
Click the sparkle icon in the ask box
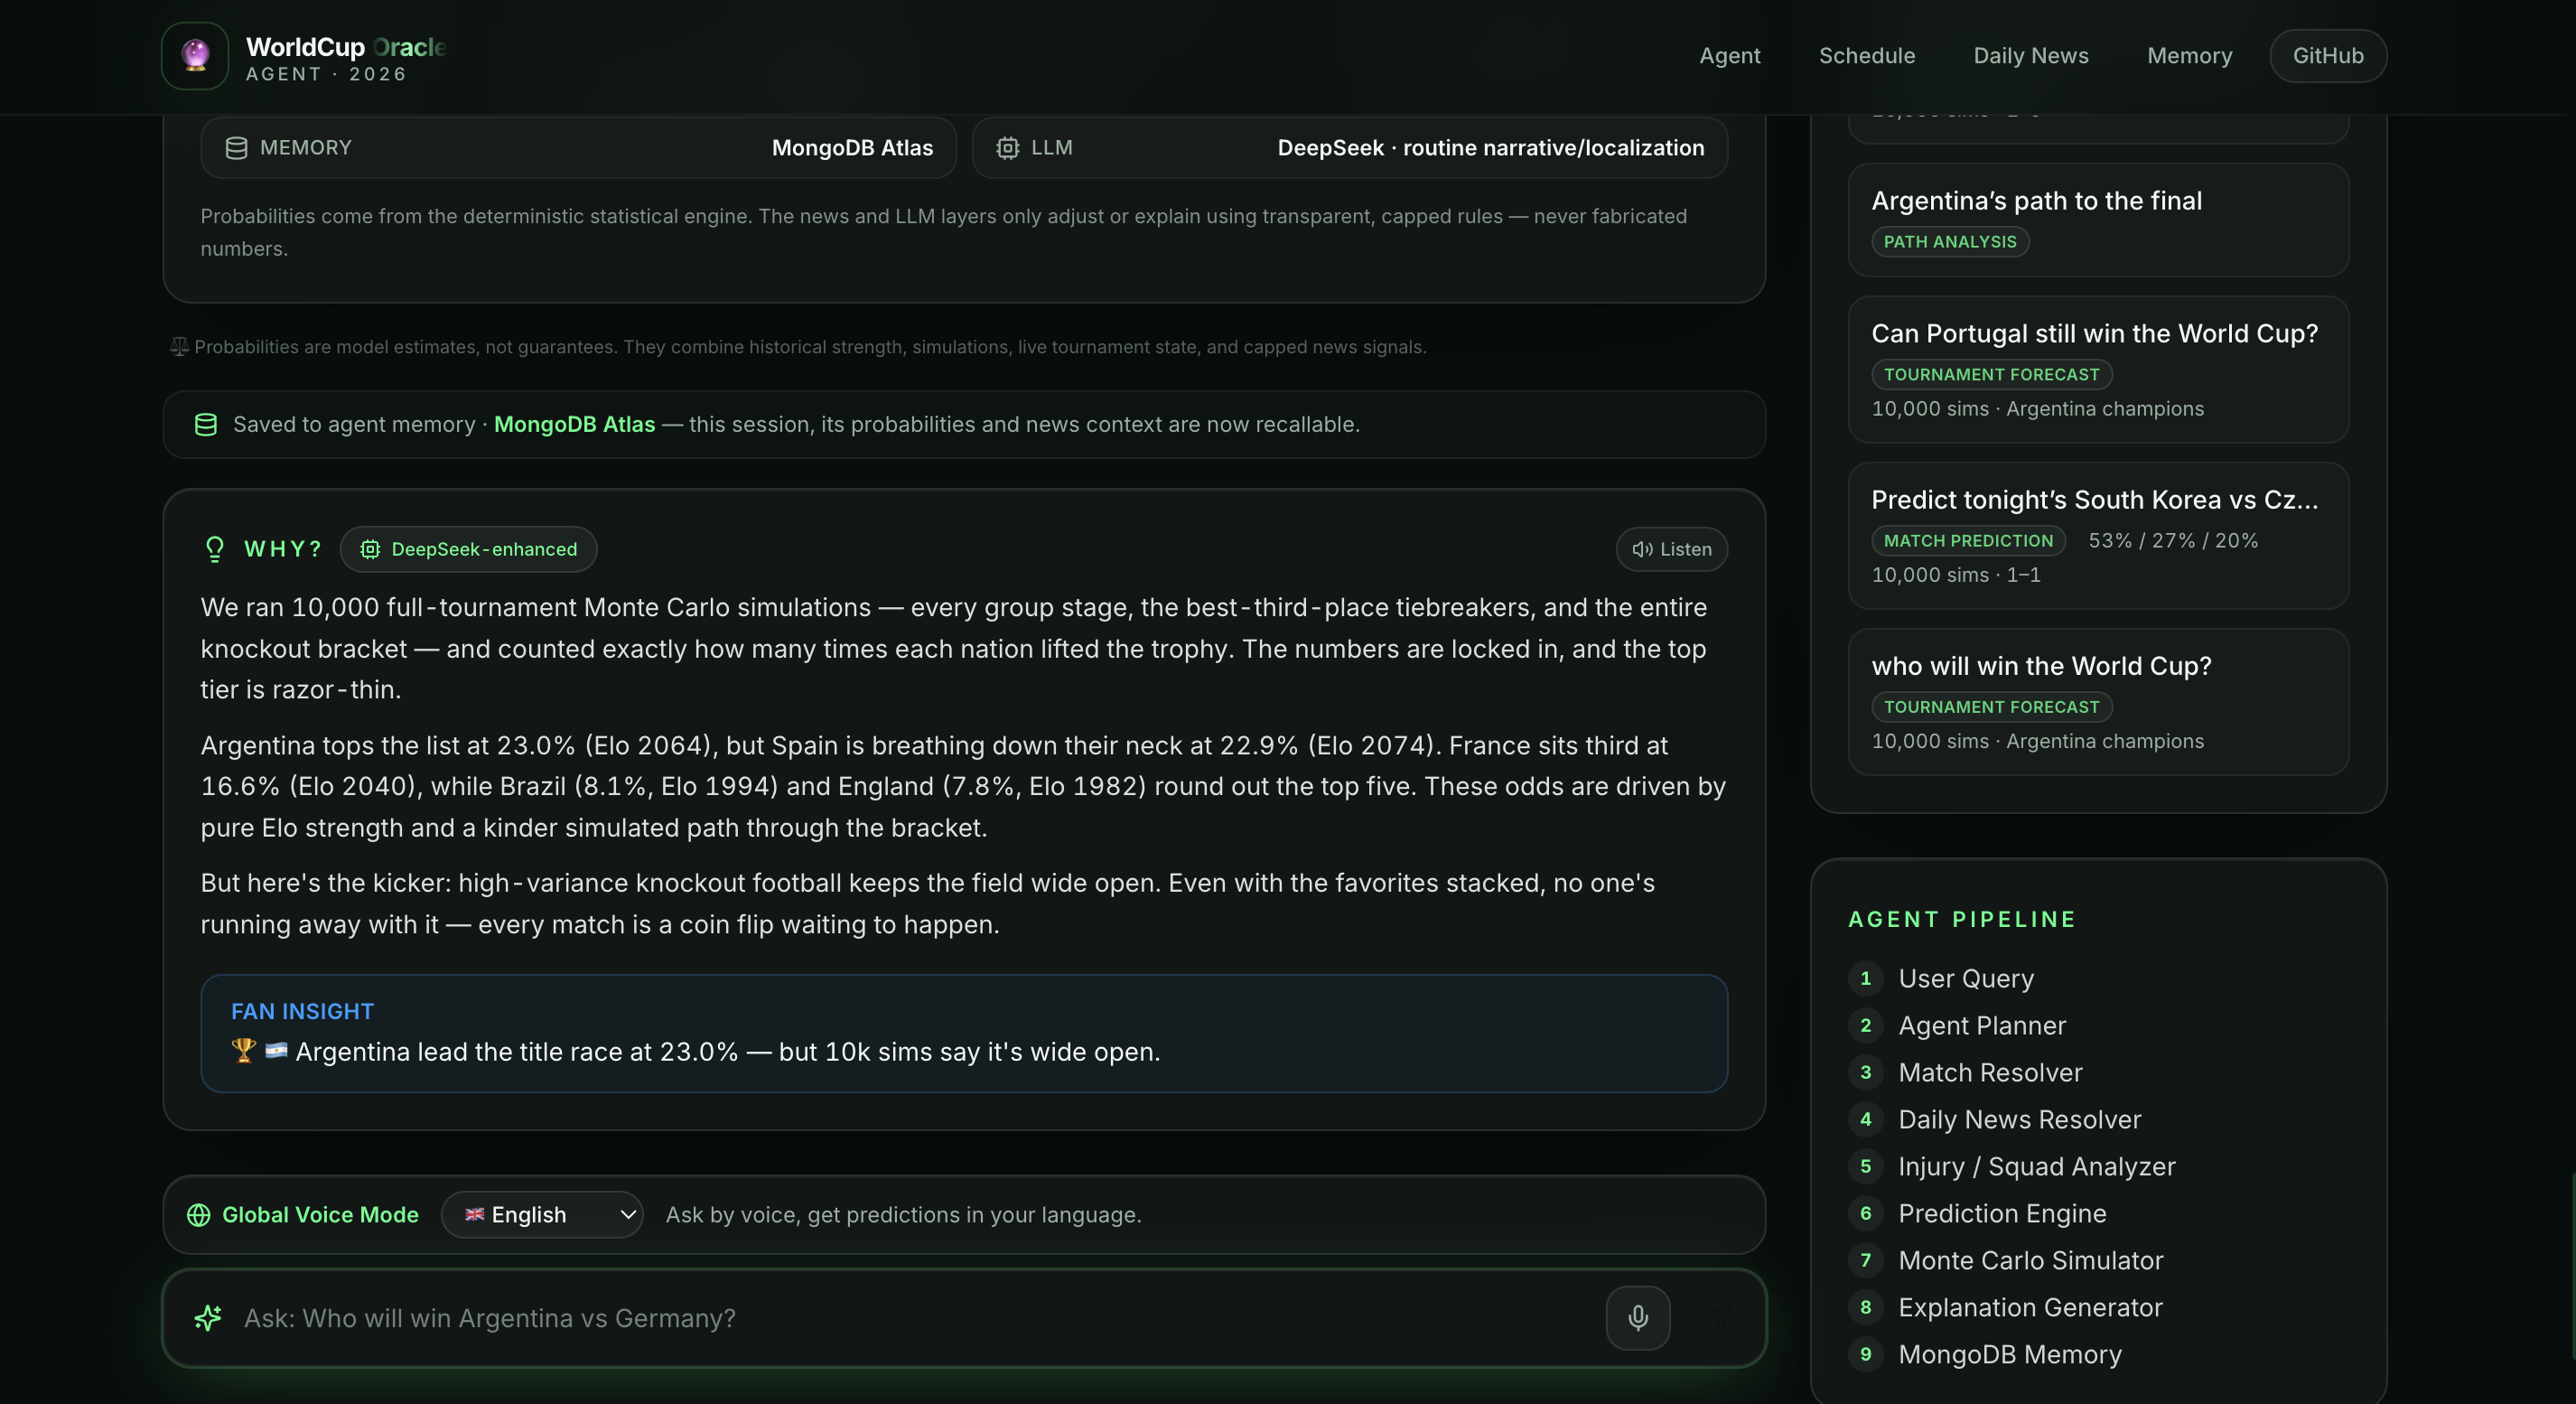pyautogui.click(x=208, y=1318)
